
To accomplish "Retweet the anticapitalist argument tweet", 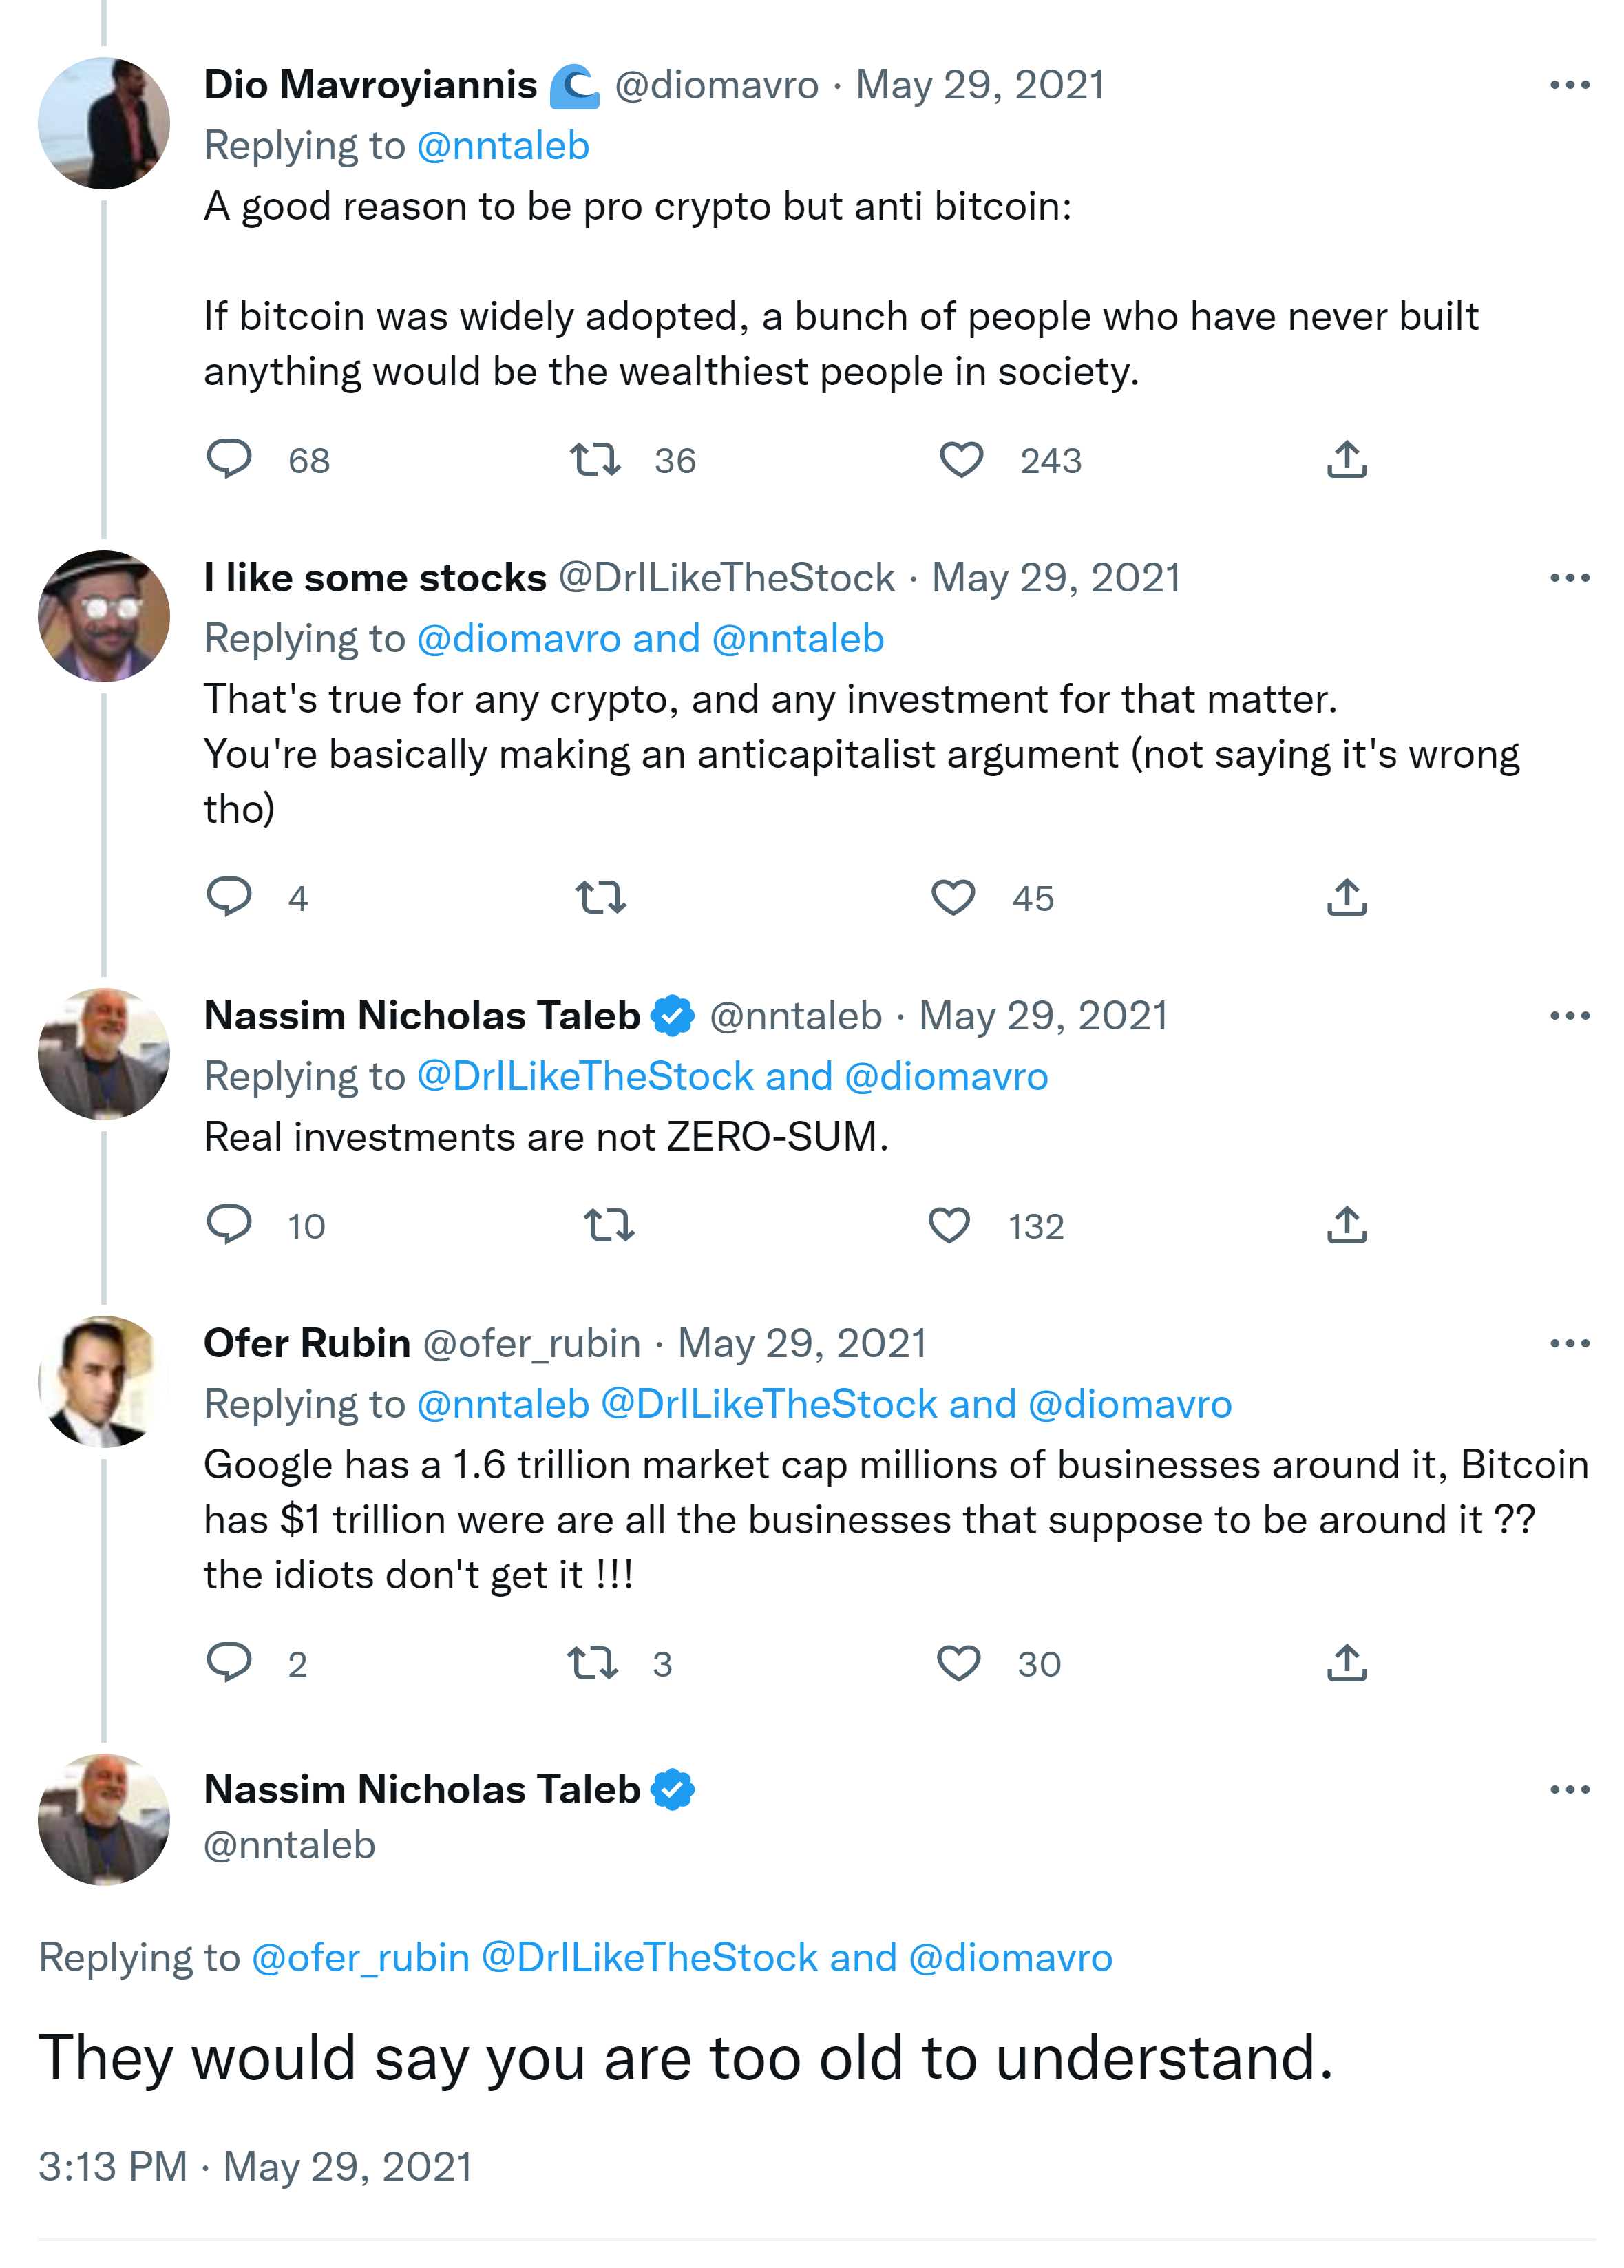I will click(601, 897).
